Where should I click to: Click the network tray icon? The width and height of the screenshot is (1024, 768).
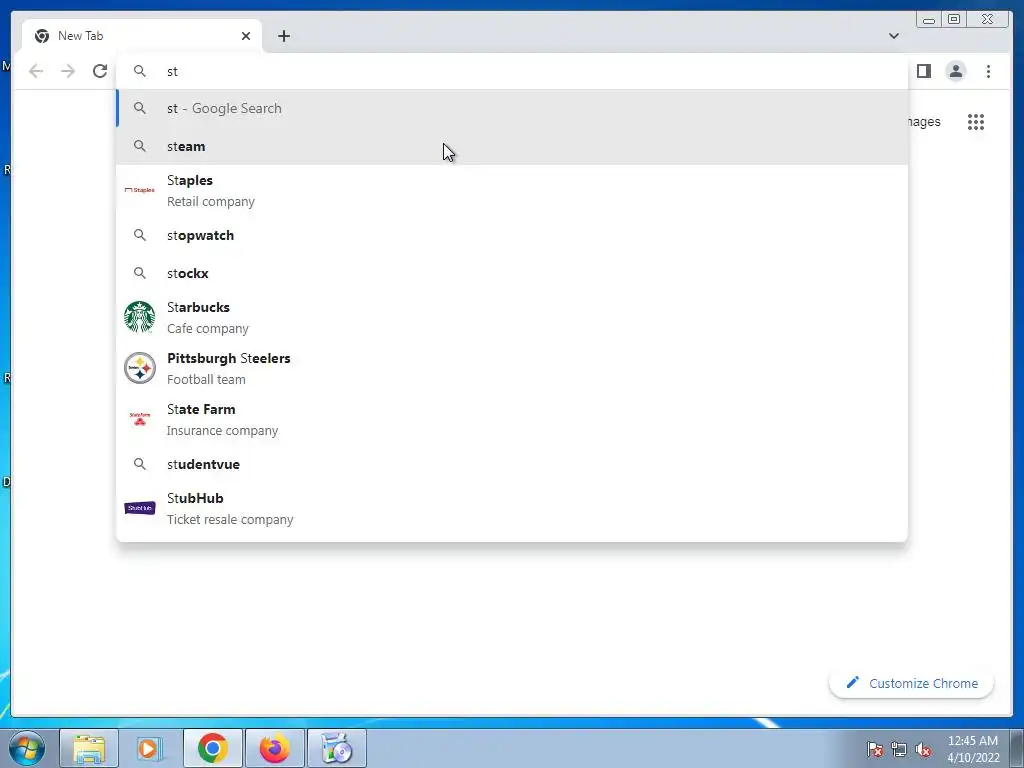pyautogui.click(x=899, y=749)
